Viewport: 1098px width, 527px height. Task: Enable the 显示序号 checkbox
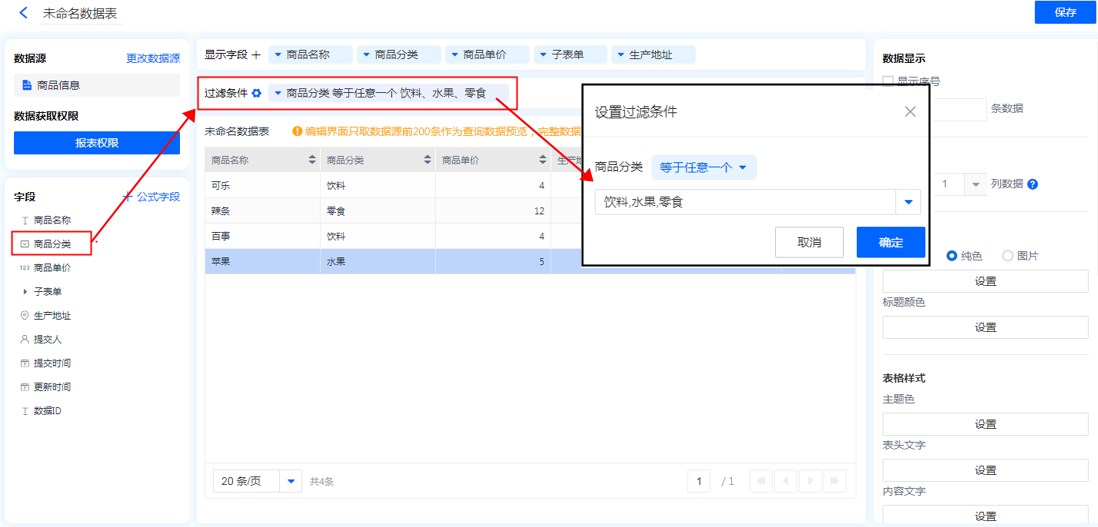(888, 81)
